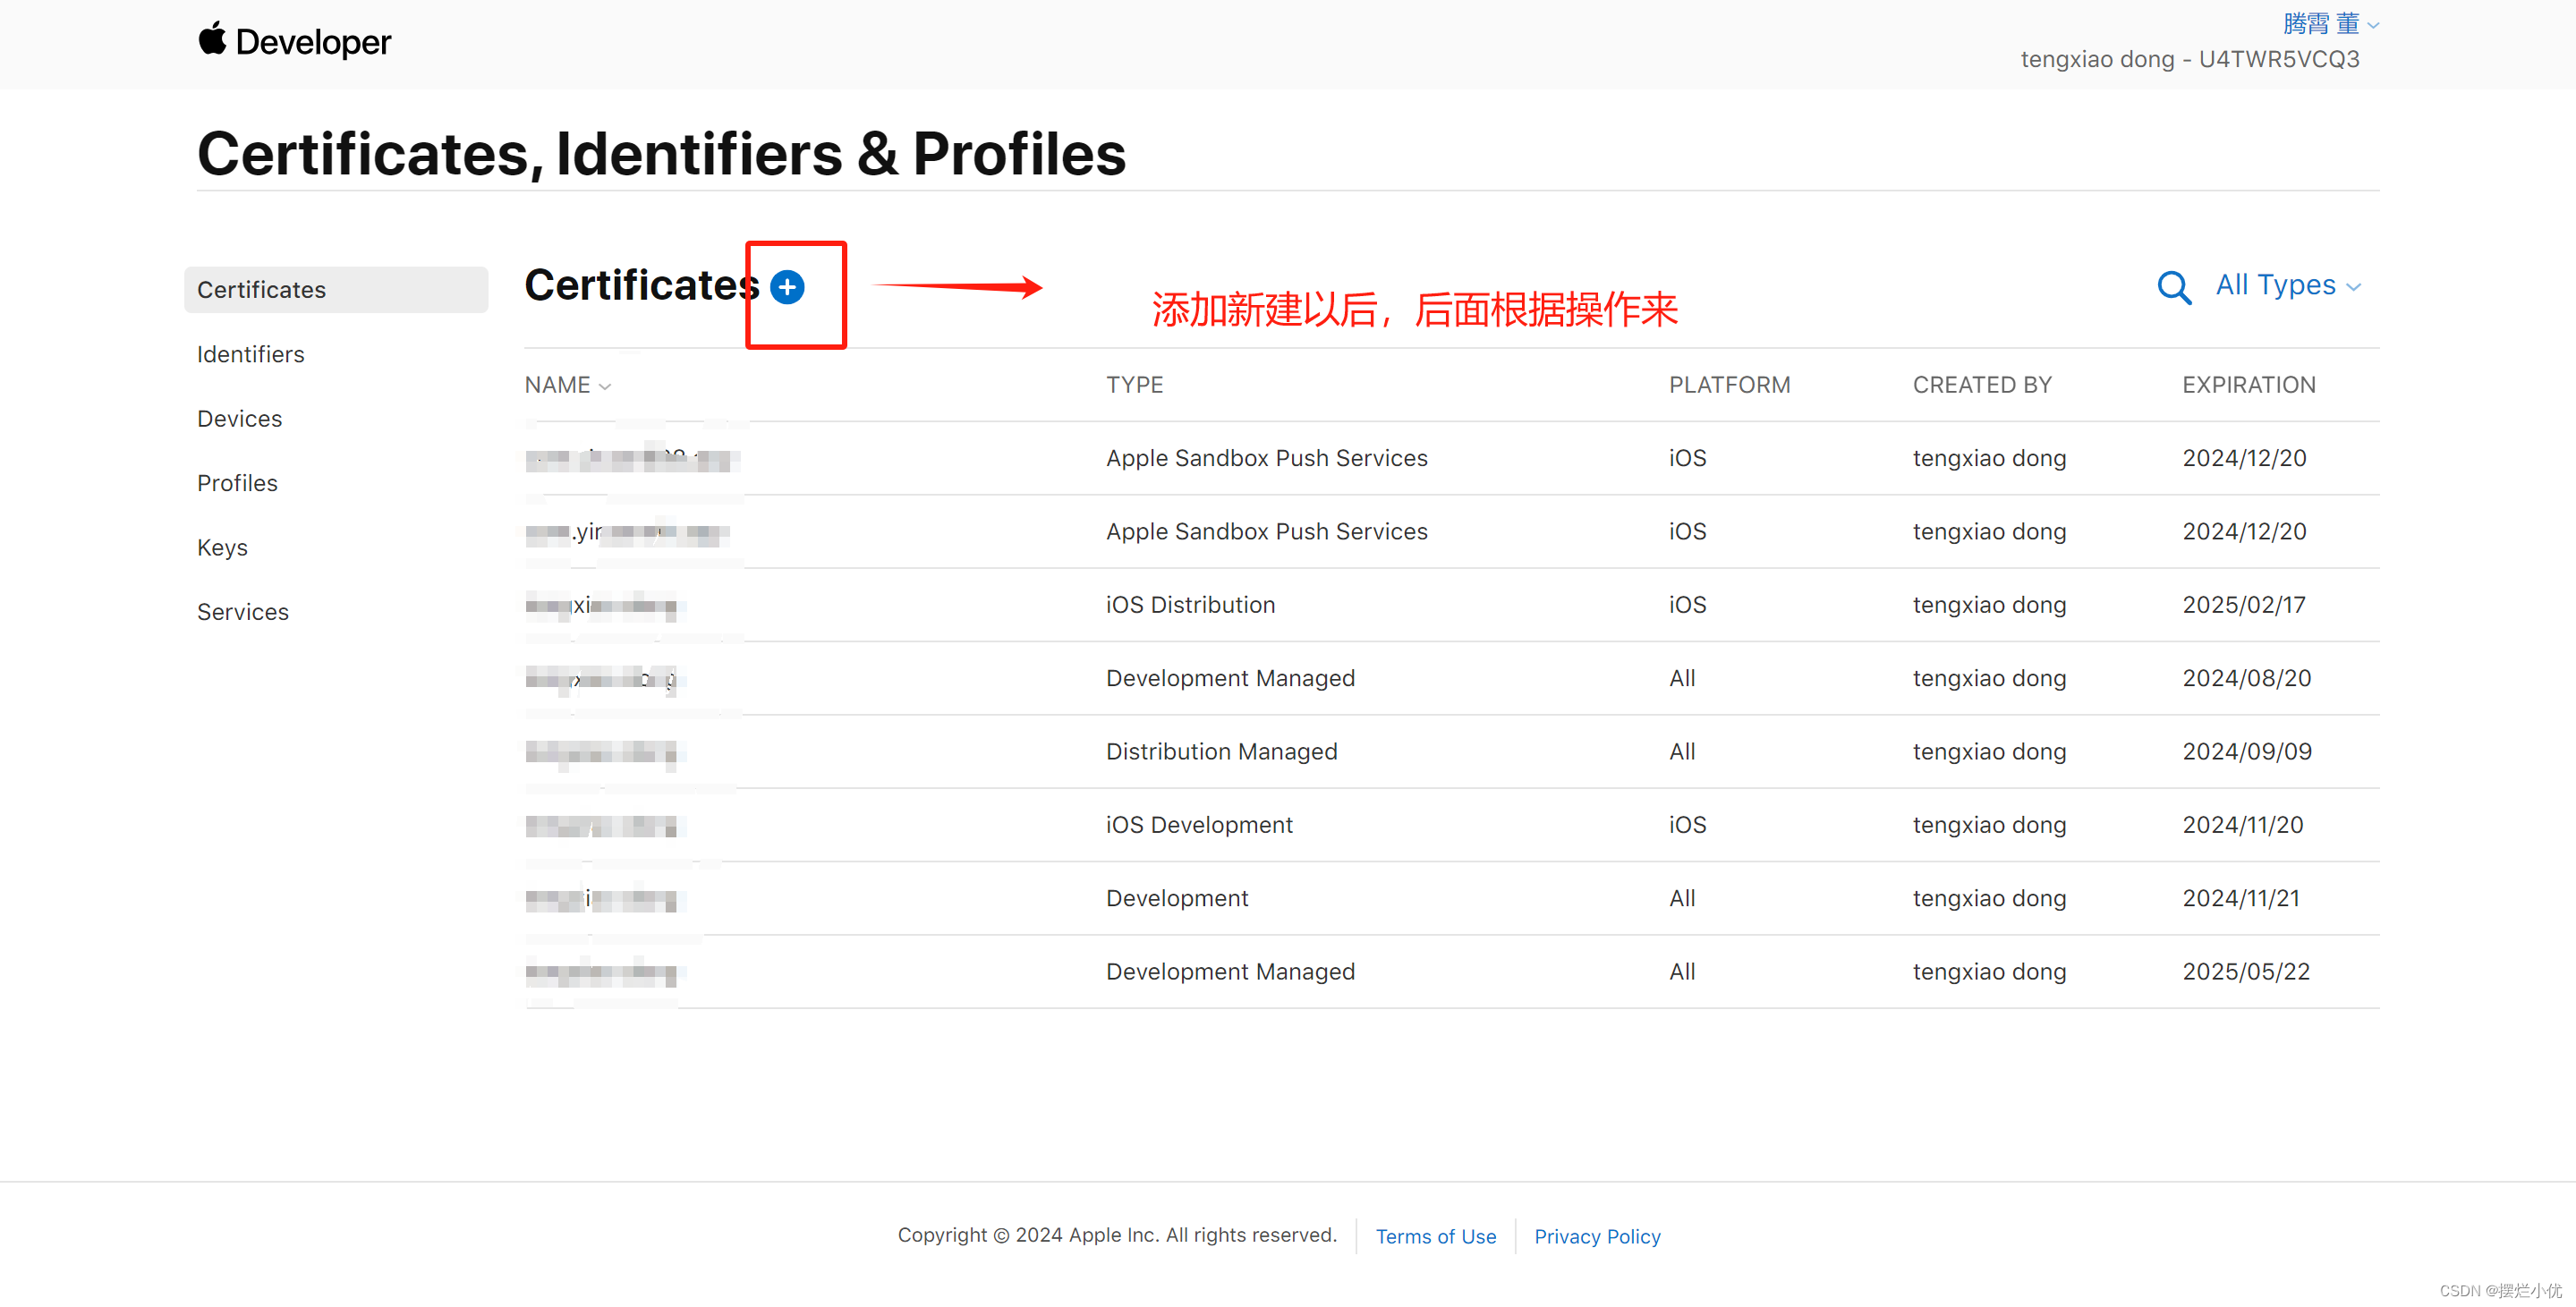The width and height of the screenshot is (2576, 1307).
Task: Select Keys in the sidebar
Action: (x=222, y=548)
